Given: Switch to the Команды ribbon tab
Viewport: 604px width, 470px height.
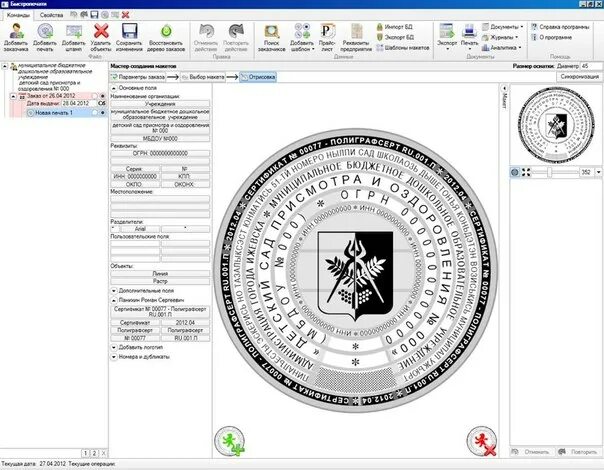Looking at the screenshot, I should [x=18, y=15].
